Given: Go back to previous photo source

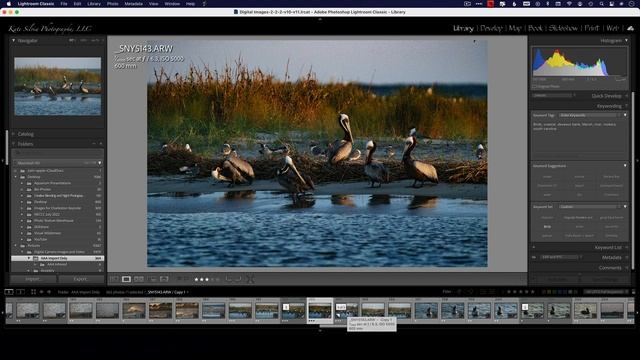Looking at the screenshot, I should pos(42,292).
